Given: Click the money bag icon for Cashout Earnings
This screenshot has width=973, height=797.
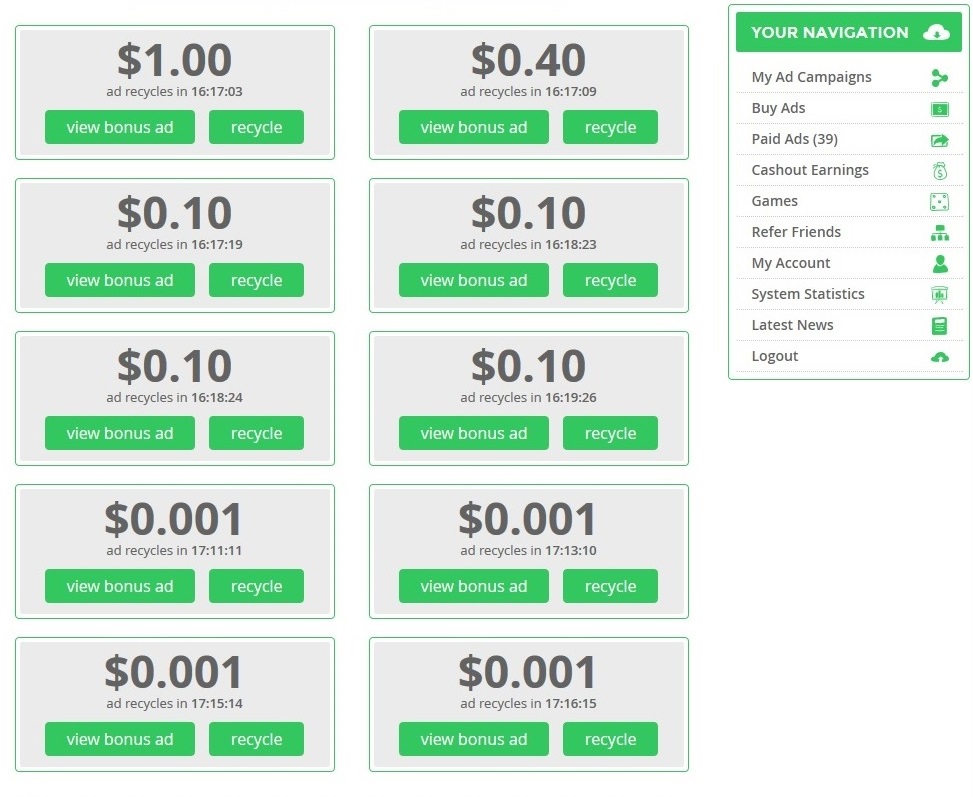Looking at the screenshot, I should (939, 170).
